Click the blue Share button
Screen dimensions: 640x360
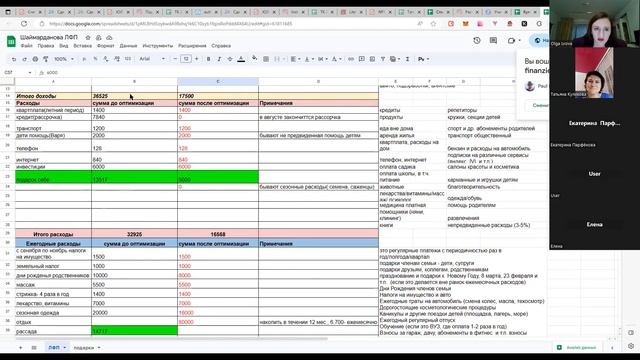[540, 40]
